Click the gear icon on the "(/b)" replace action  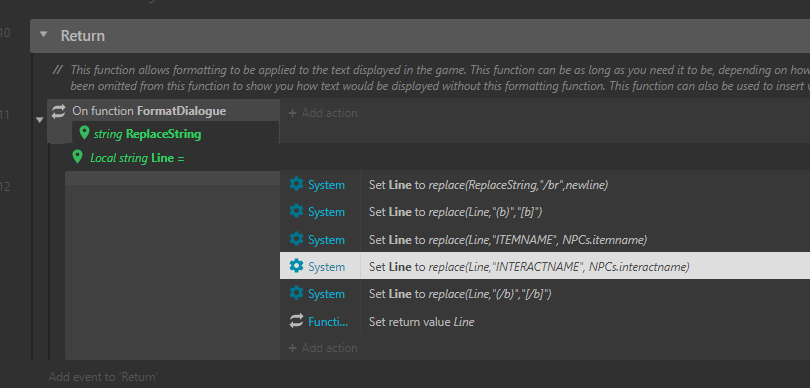[x=296, y=293]
